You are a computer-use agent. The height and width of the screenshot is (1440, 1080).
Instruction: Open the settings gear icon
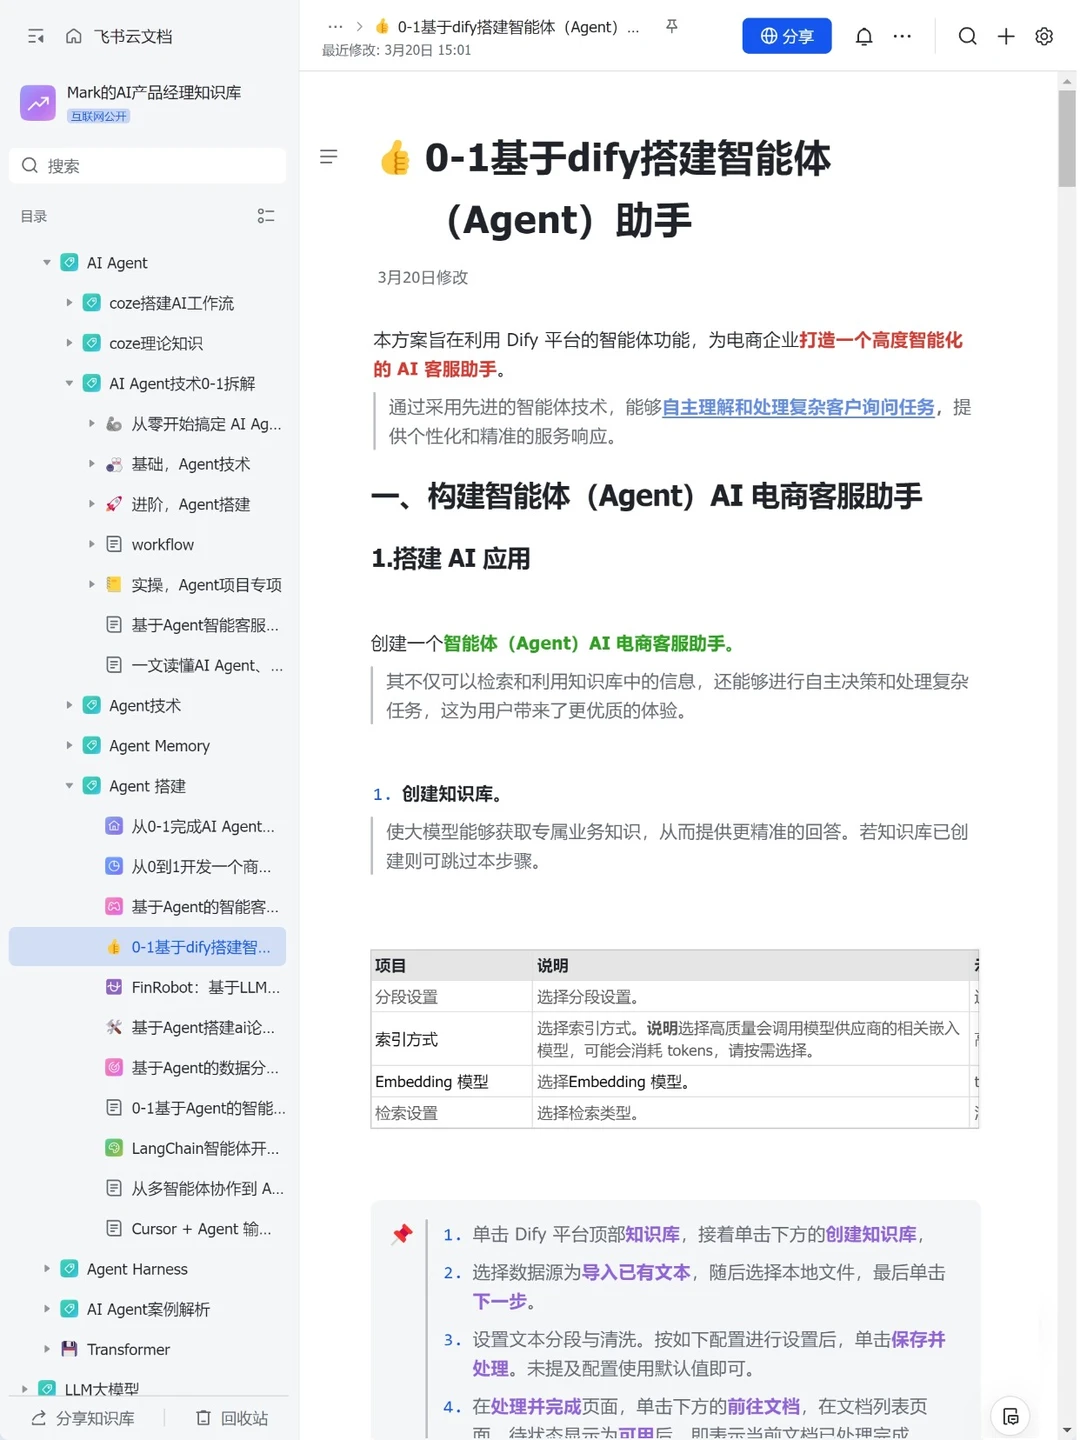[x=1044, y=36]
